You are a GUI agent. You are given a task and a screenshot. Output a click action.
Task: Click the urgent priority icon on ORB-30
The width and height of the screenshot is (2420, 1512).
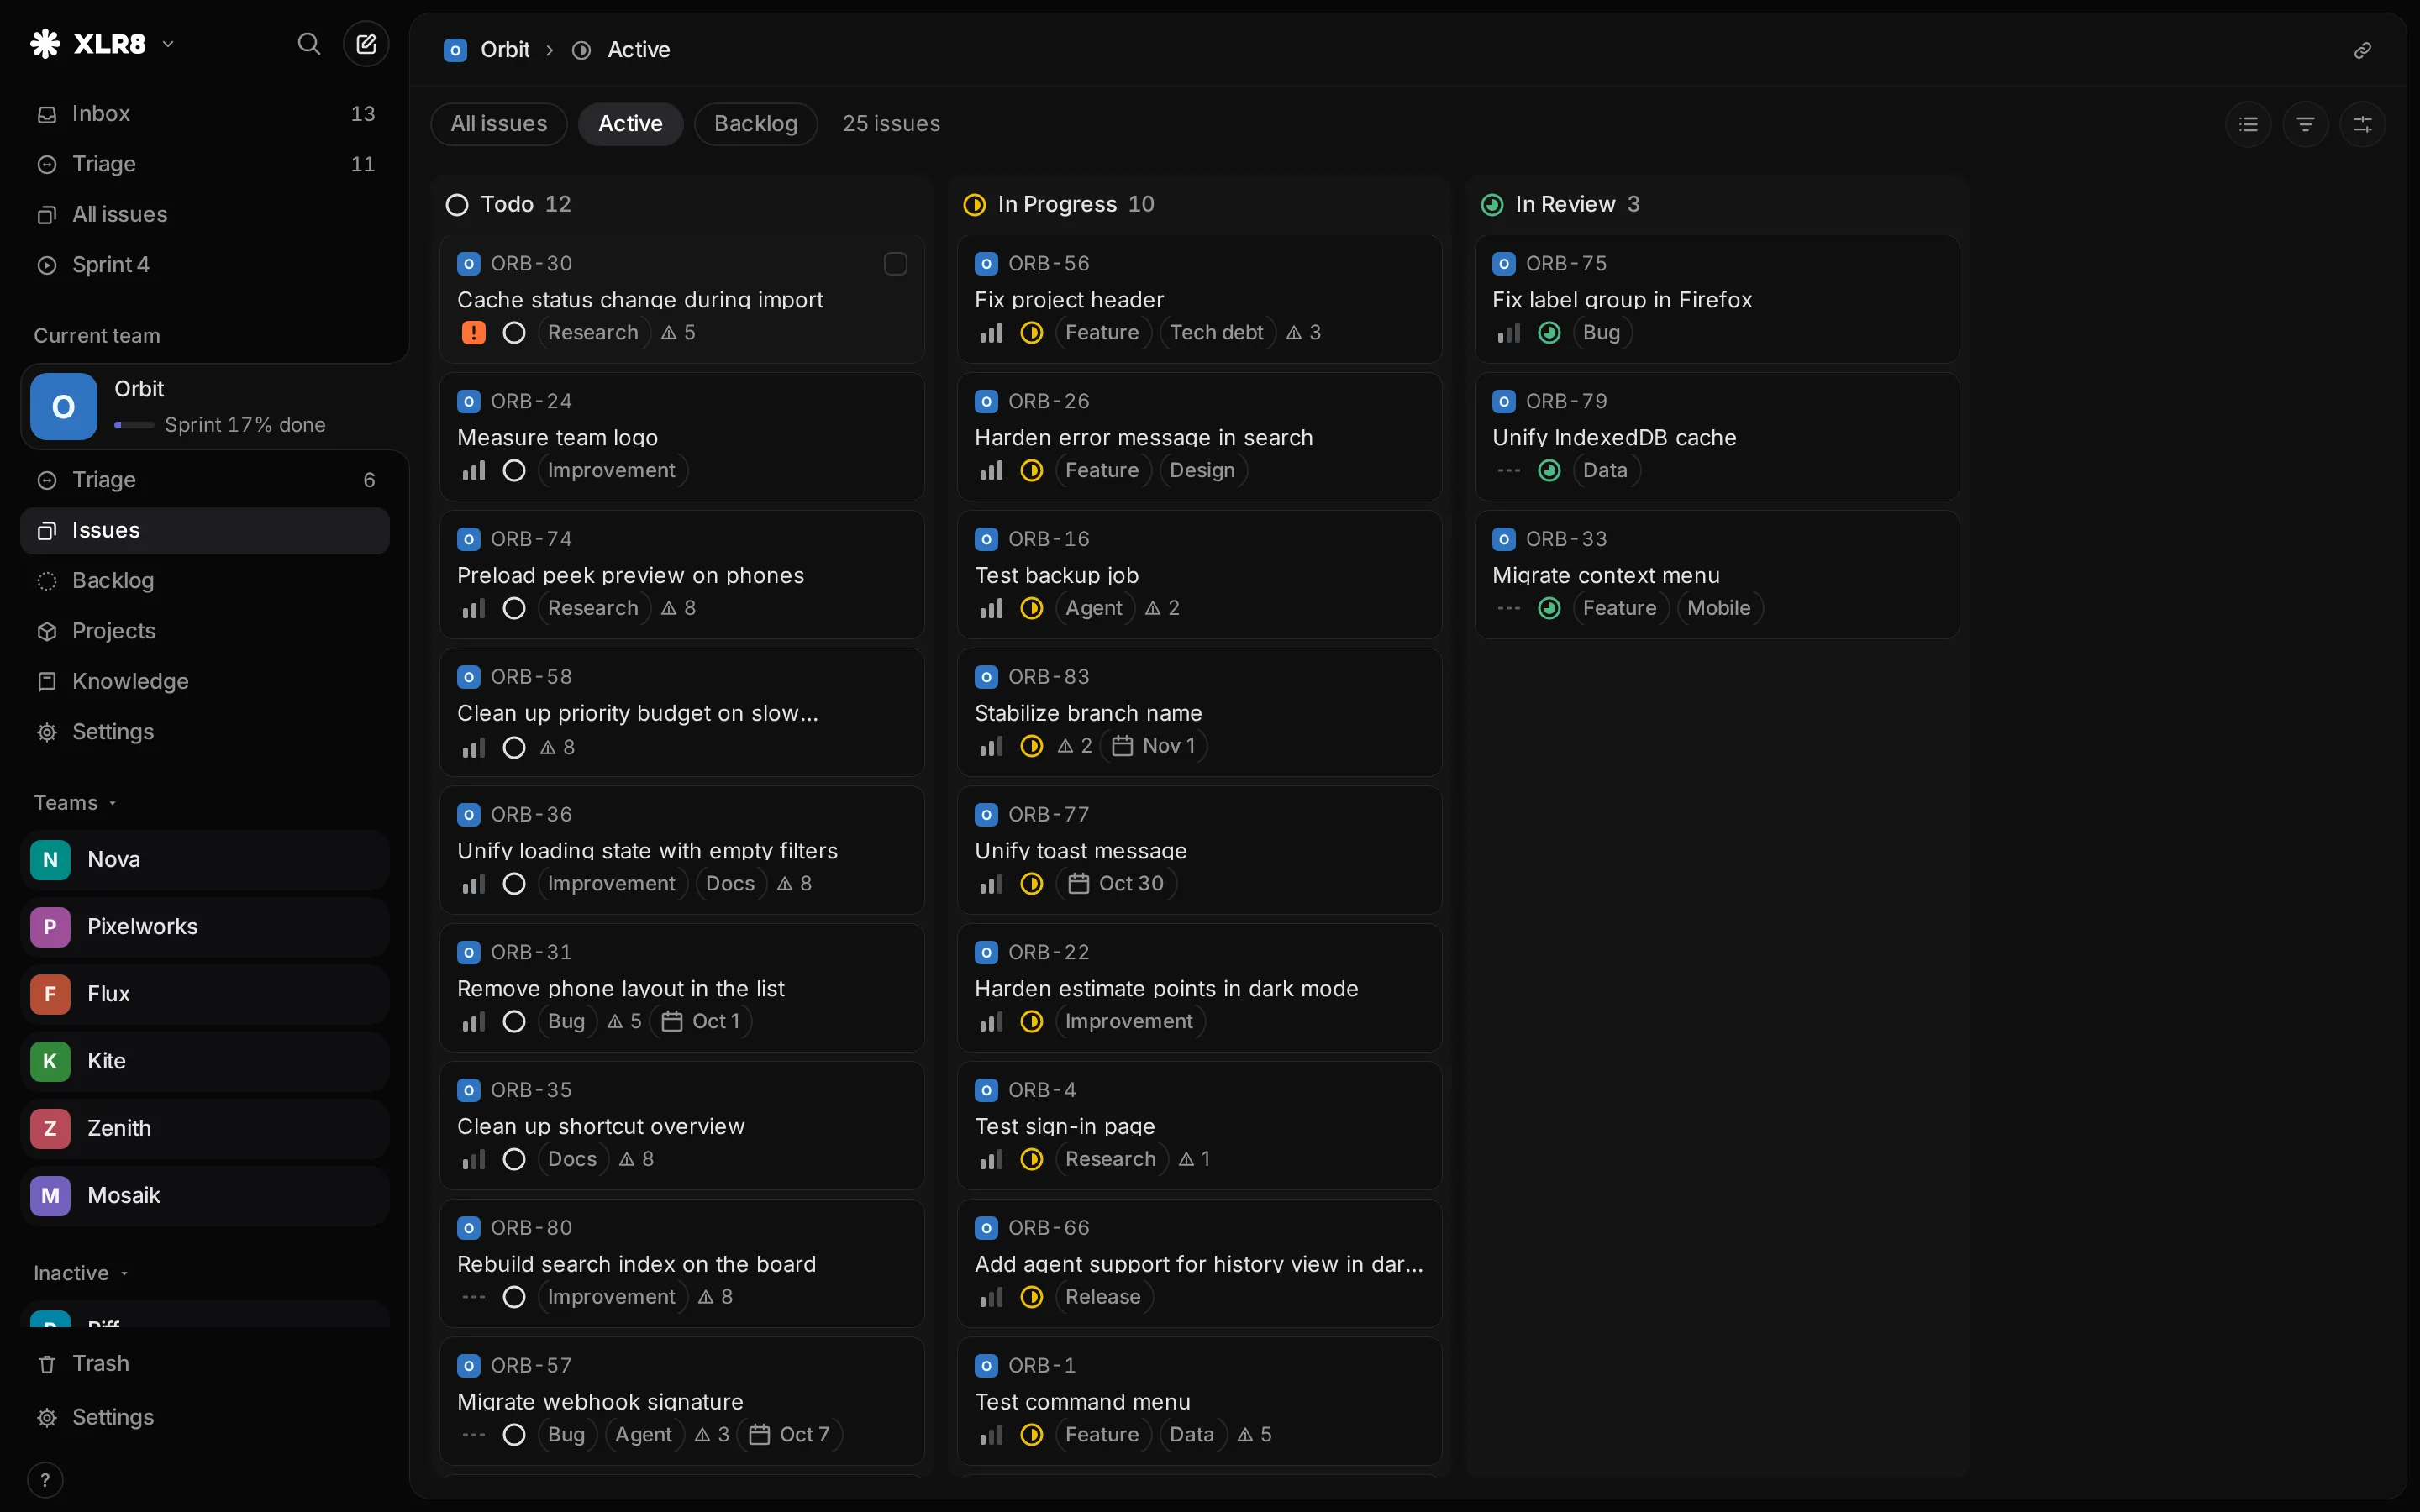coord(474,333)
